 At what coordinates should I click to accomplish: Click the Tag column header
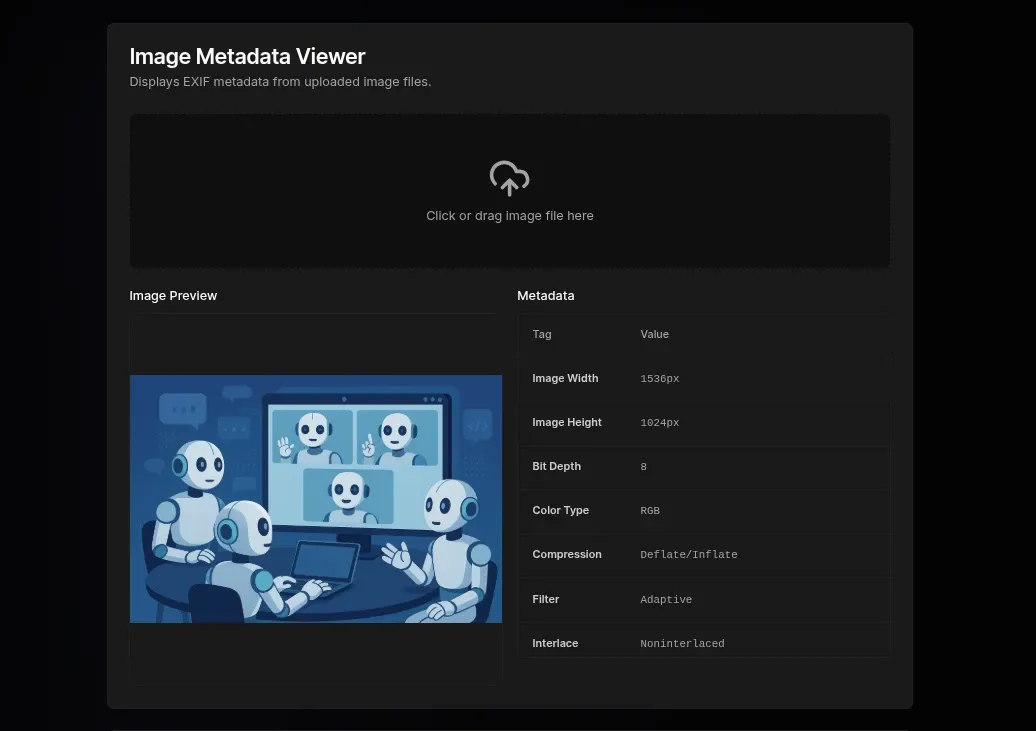pos(541,334)
